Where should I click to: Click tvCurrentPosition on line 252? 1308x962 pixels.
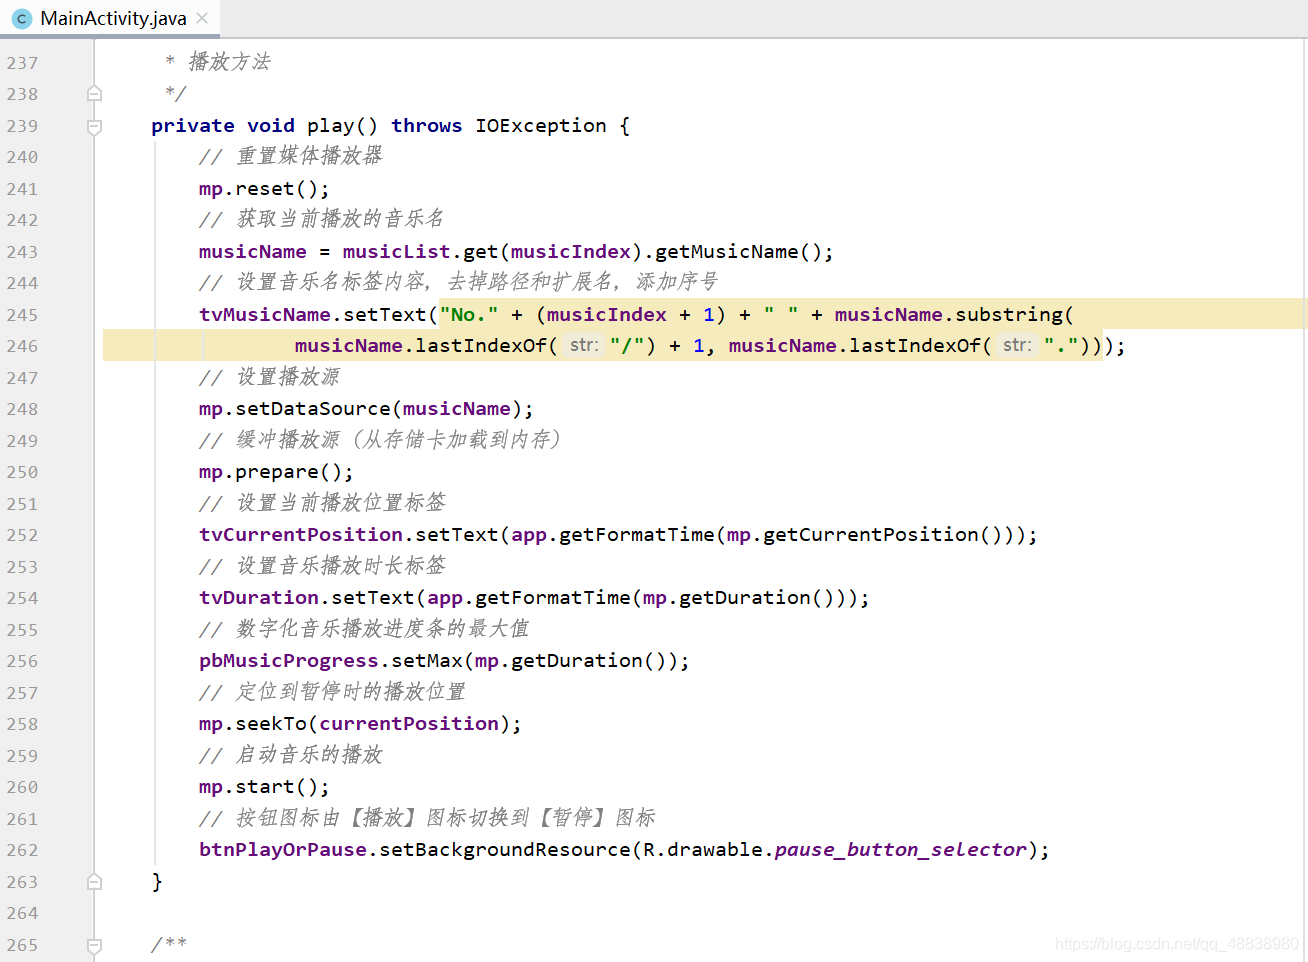(301, 535)
